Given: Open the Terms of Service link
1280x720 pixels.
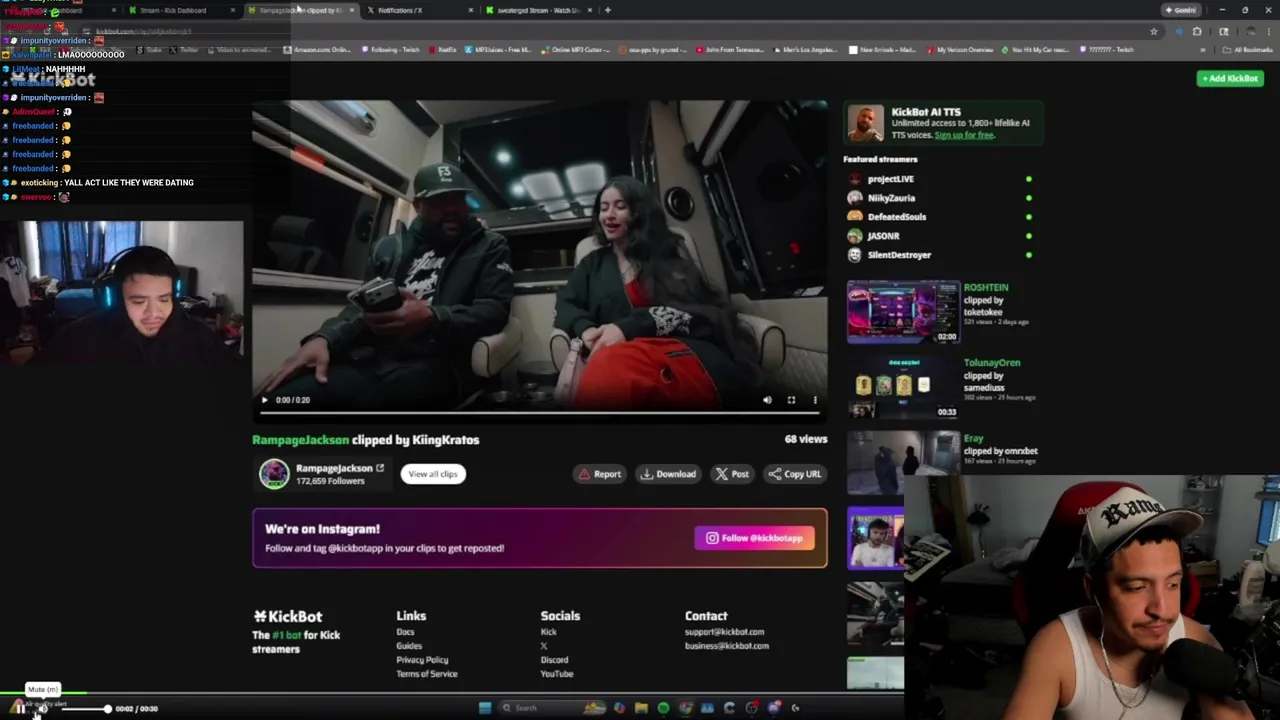Looking at the screenshot, I should click(427, 674).
